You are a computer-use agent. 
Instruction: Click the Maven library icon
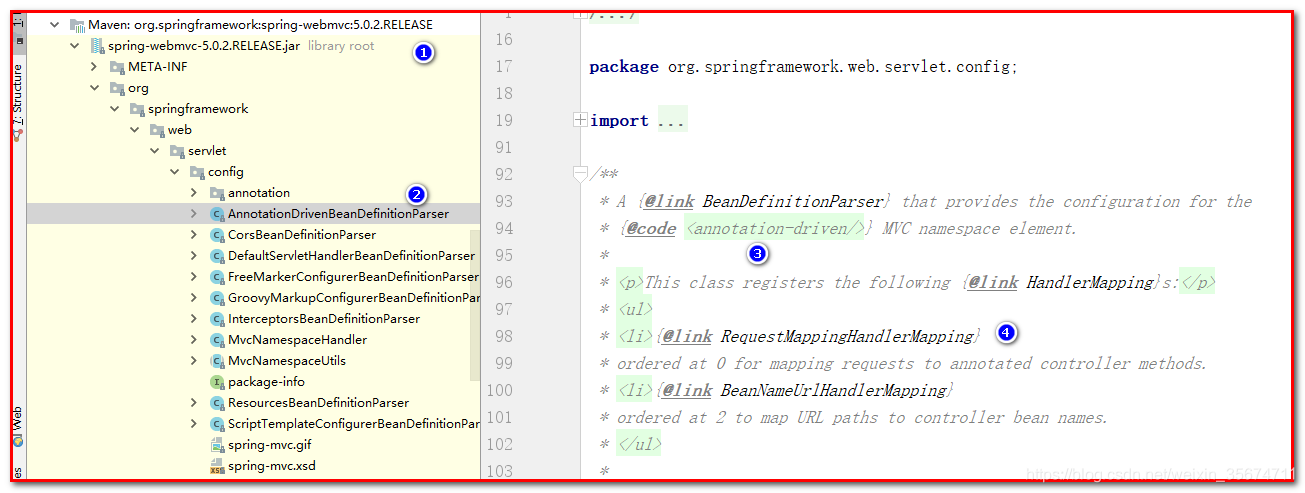click(x=77, y=24)
